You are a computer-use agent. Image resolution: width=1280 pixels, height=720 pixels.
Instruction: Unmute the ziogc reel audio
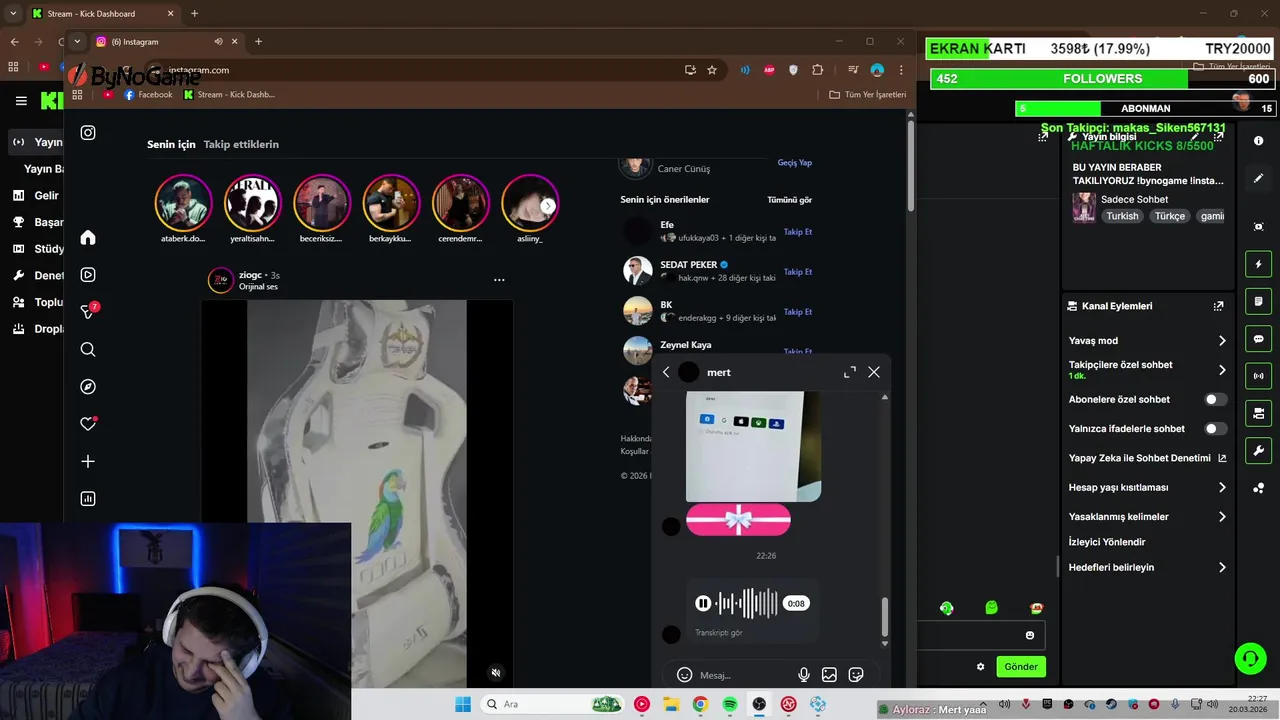click(495, 673)
